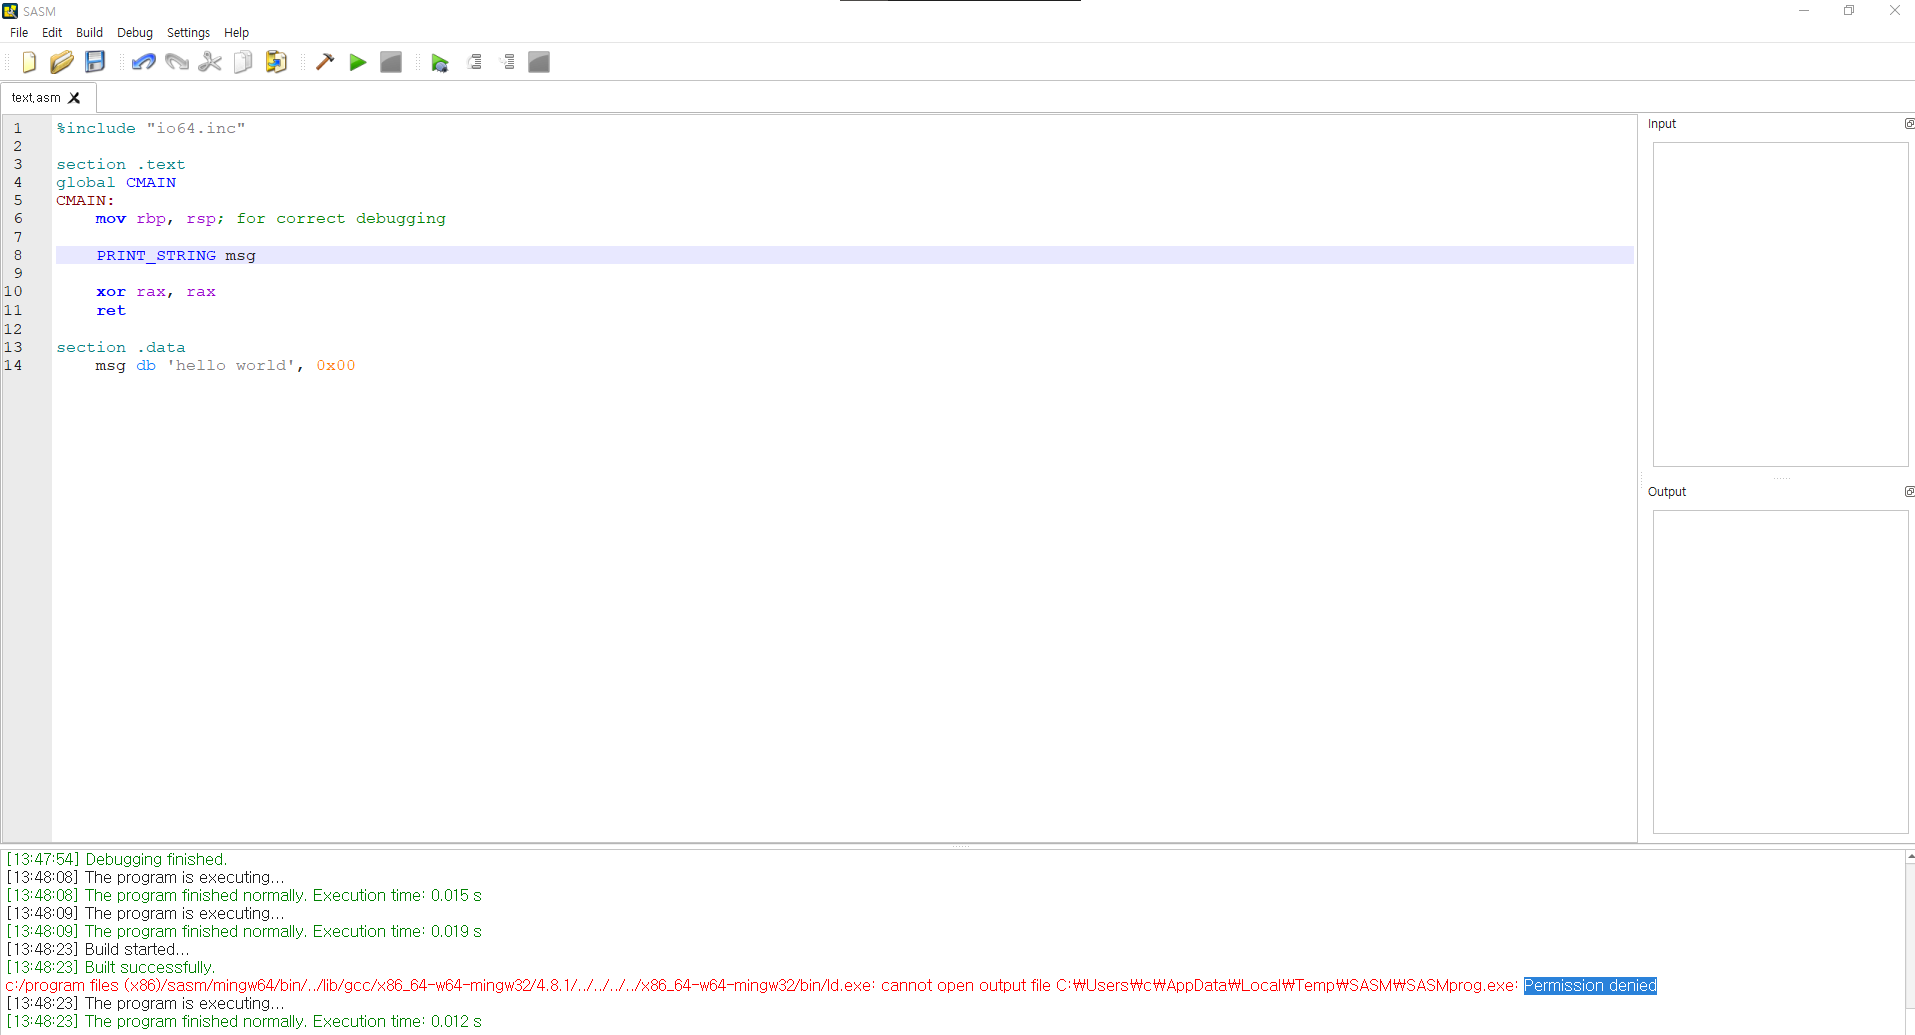Open the Debug menu
1915x1035 pixels.
coord(135,33)
